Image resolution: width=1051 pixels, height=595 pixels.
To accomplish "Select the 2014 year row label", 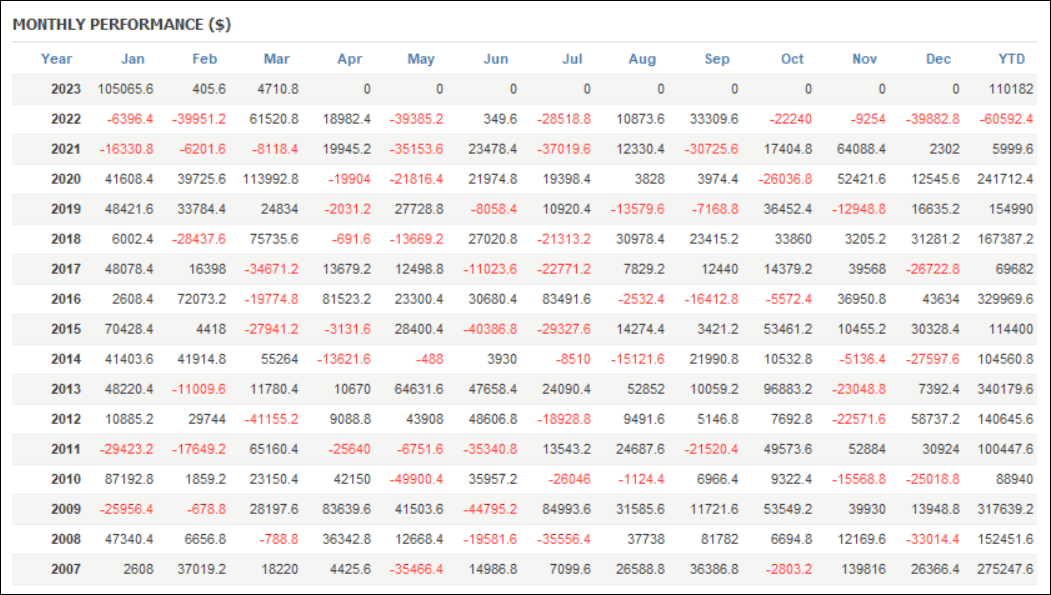I will click(x=66, y=359).
